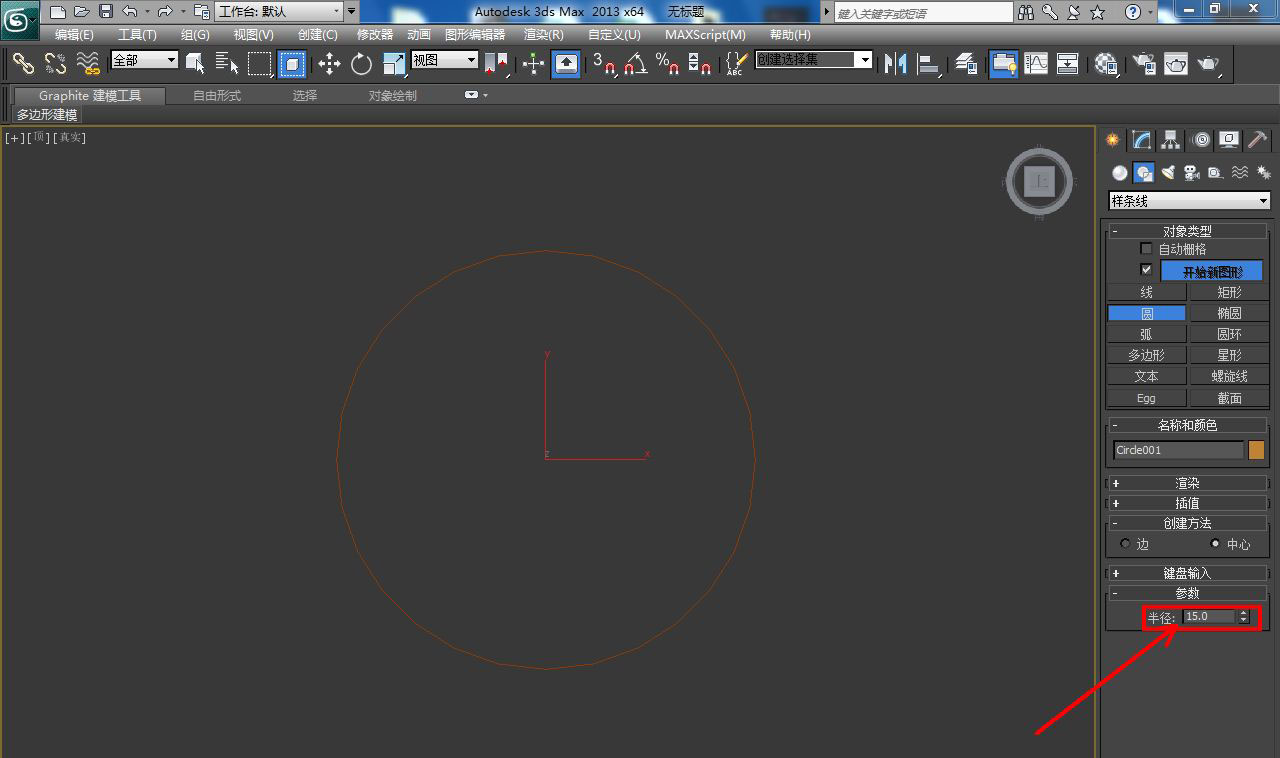This screenshot has width=1280, height=758.
Task: Open the 工作台: 默认 workspace dropdown
Action: click(x=278, y=12)
